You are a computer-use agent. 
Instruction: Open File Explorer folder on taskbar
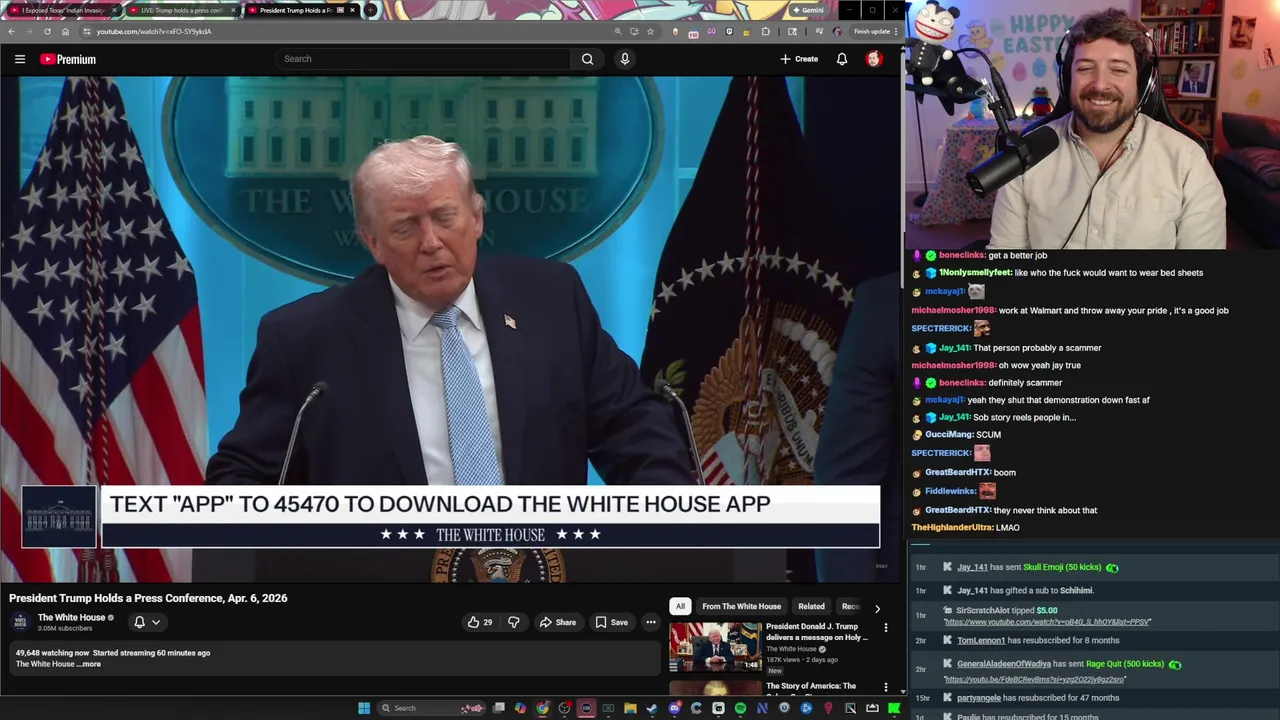(x=630, y=708)
